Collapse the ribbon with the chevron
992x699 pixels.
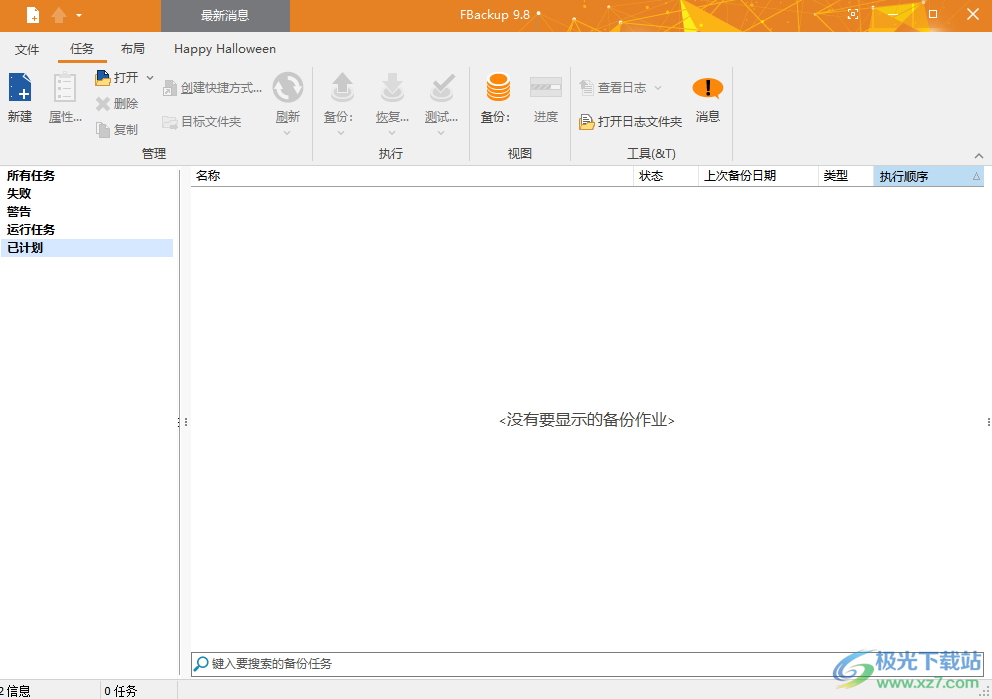[978, 154]
